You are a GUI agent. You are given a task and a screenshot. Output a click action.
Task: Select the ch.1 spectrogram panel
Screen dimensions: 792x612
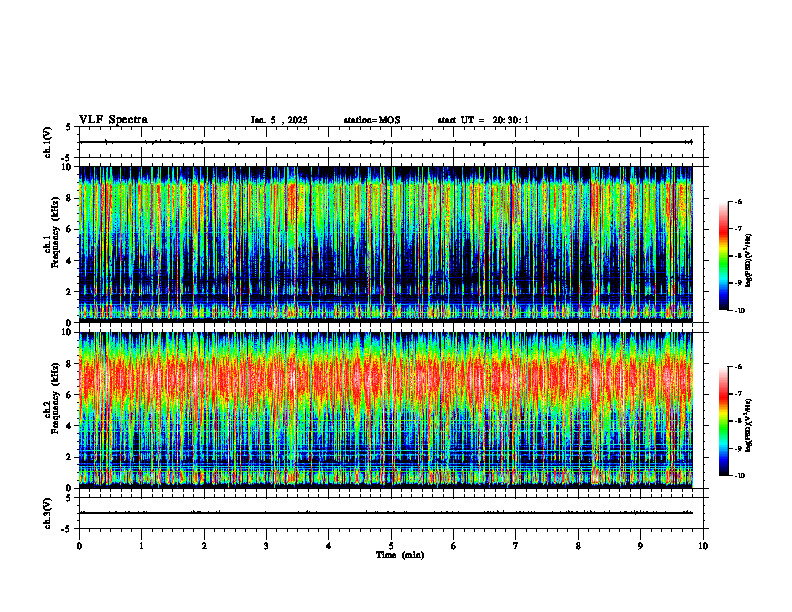click(386, 244)
